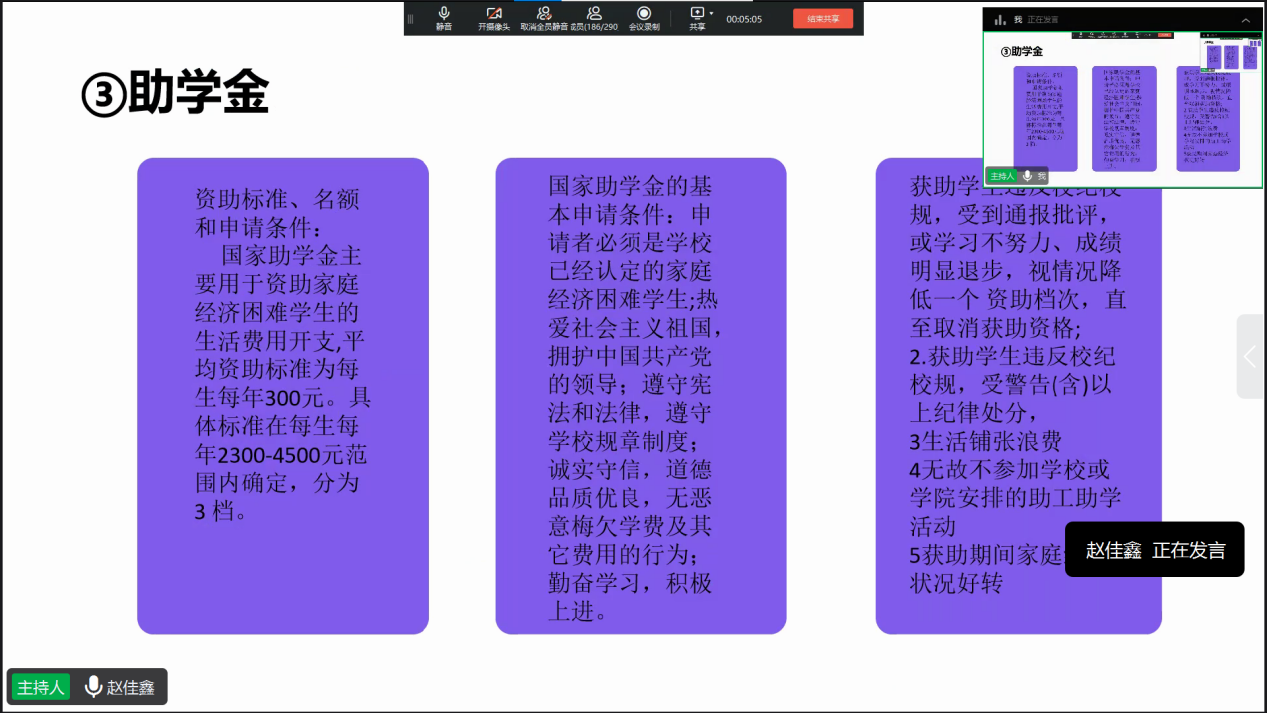The height and width of the screenshot is (713, 1267).
Task: Click microphone icon beside 赵佳鑫 name
Action: coord(93,687)
